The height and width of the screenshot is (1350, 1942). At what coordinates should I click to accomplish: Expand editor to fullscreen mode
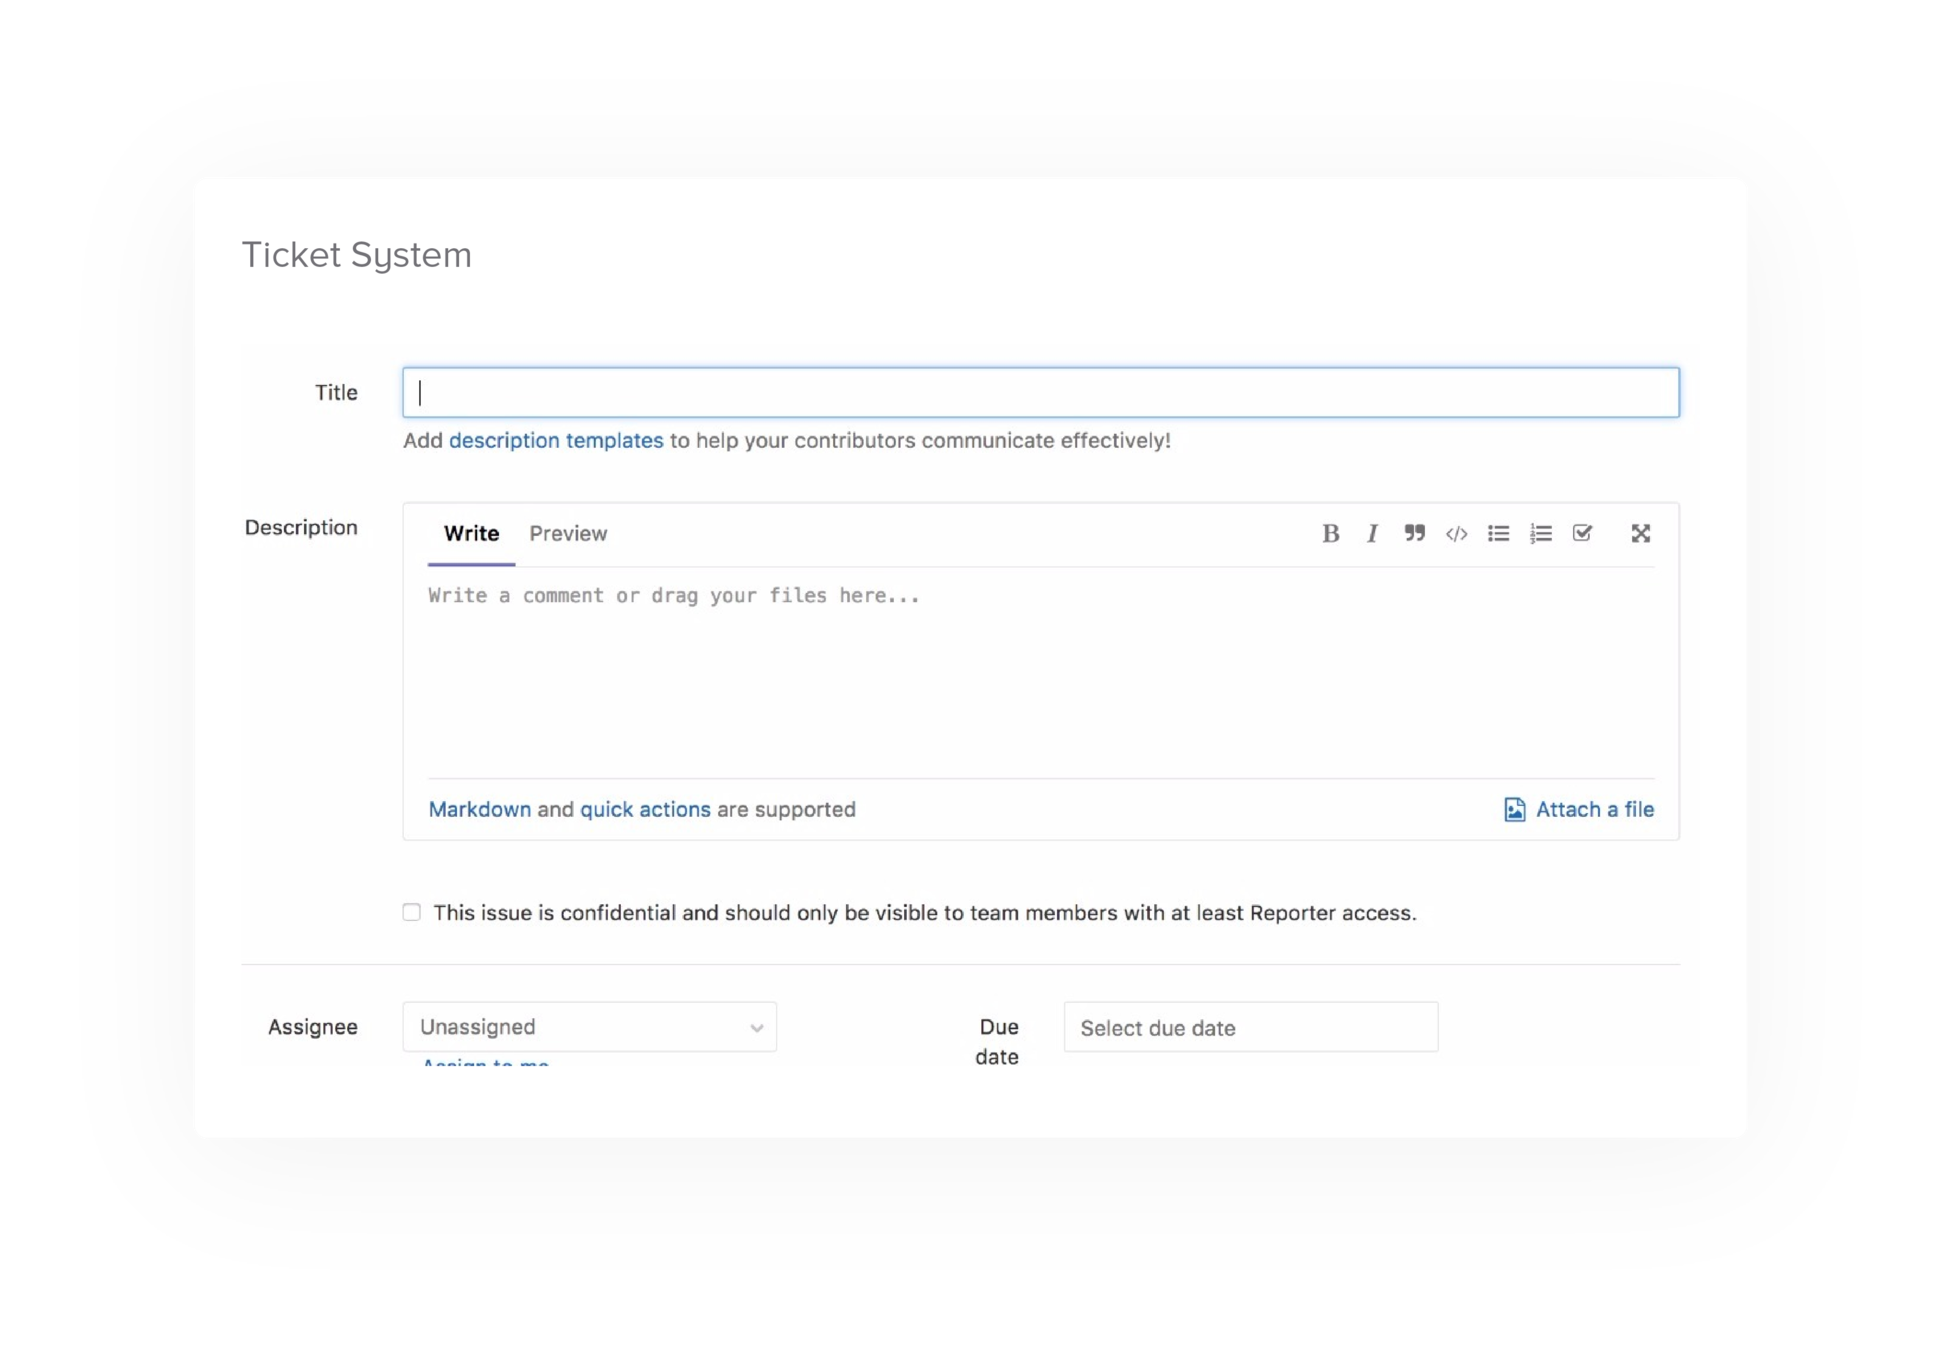[1640, 534]
